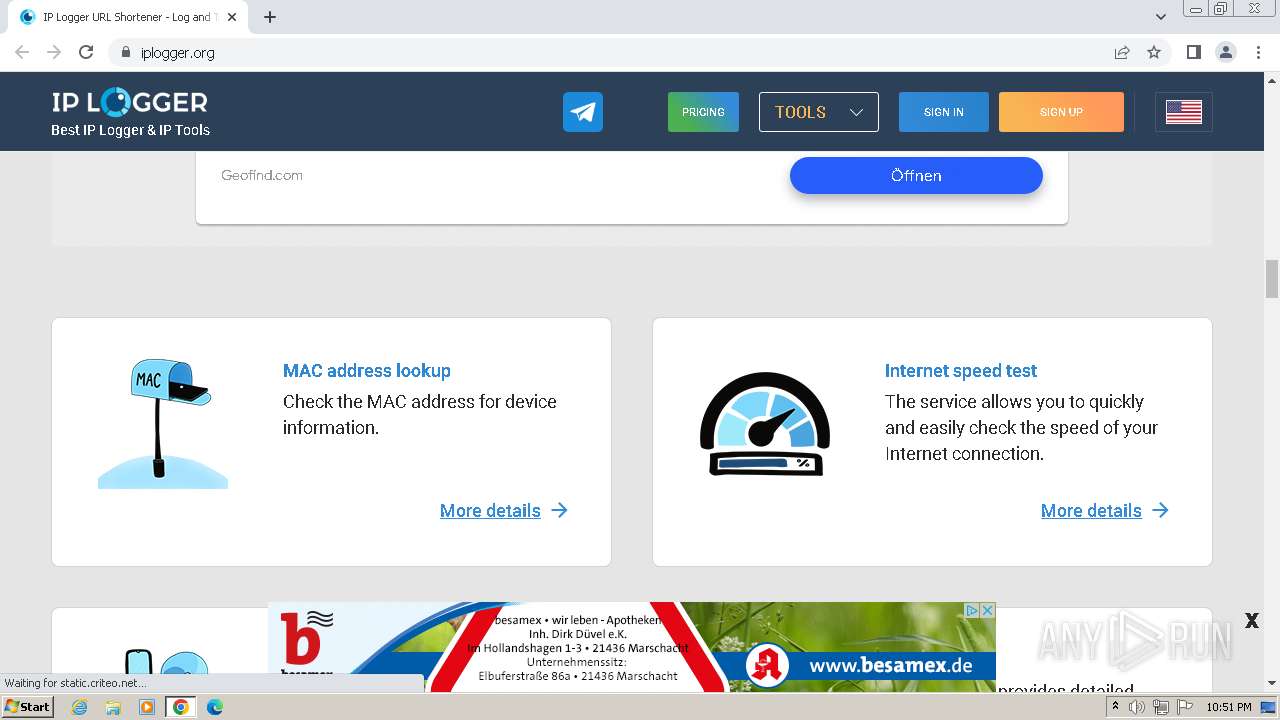1280x720 pixels.
Task: Open the volume speaker tray icon
Action: tap(1137, 707)
